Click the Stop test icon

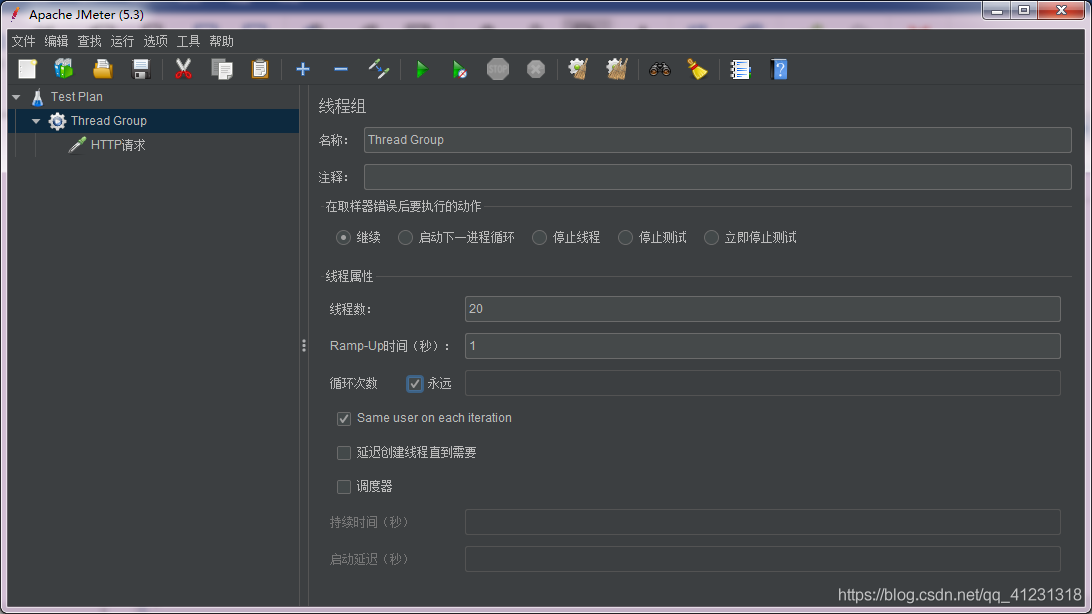point(498,69)
